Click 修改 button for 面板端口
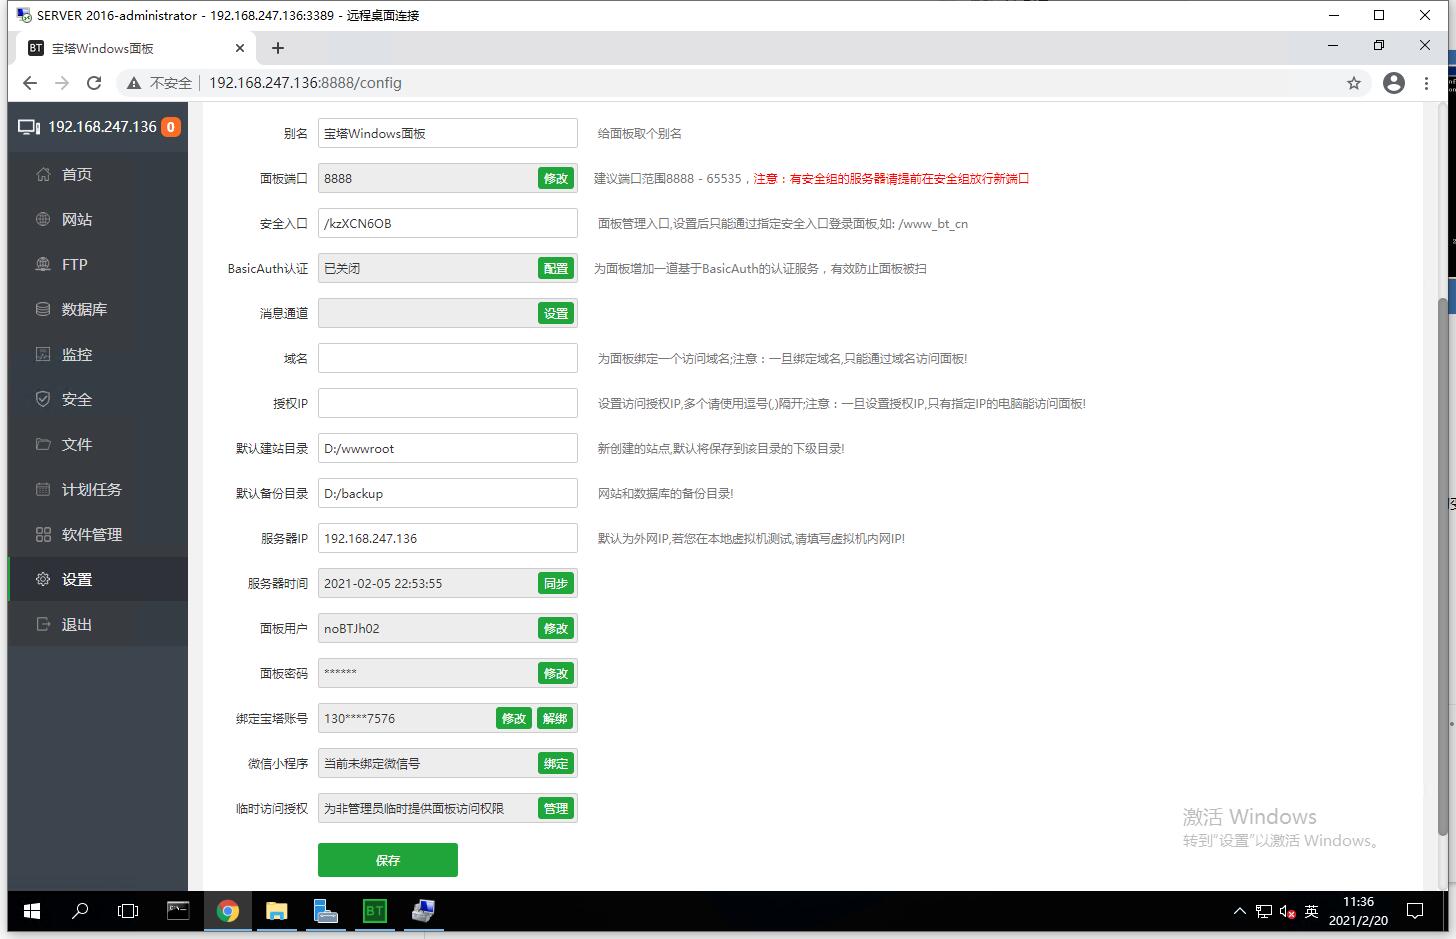Viewport: 1456px width, 939px height. pos(556,178)
